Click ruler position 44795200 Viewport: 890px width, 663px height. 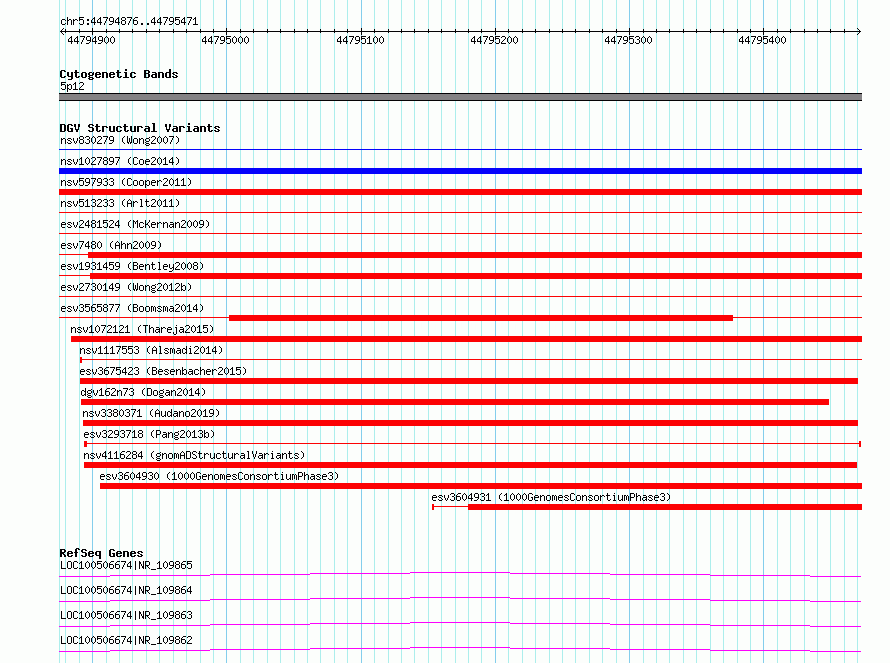coord(494,40)
